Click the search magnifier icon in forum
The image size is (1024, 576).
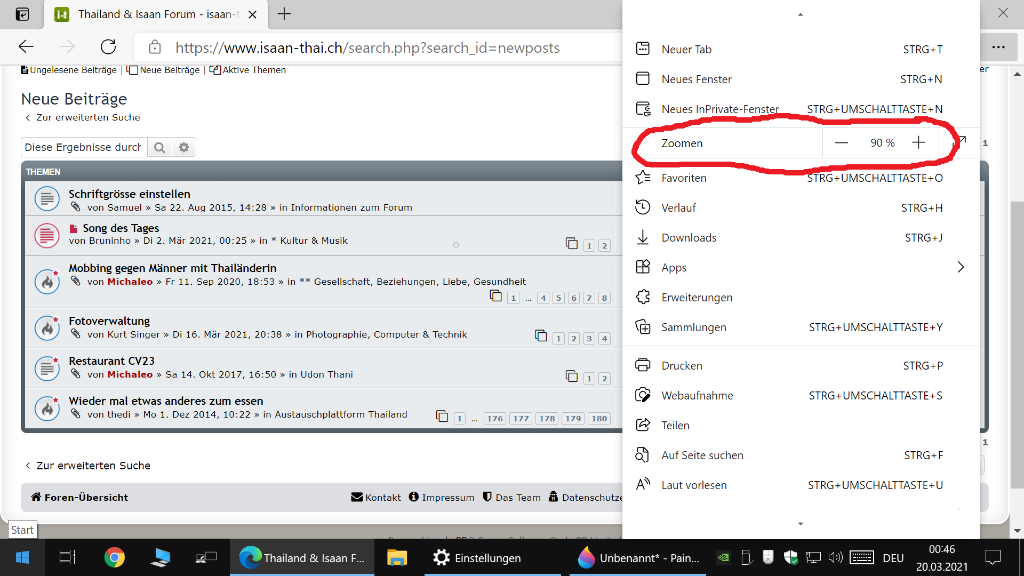(x=159, y=148)
